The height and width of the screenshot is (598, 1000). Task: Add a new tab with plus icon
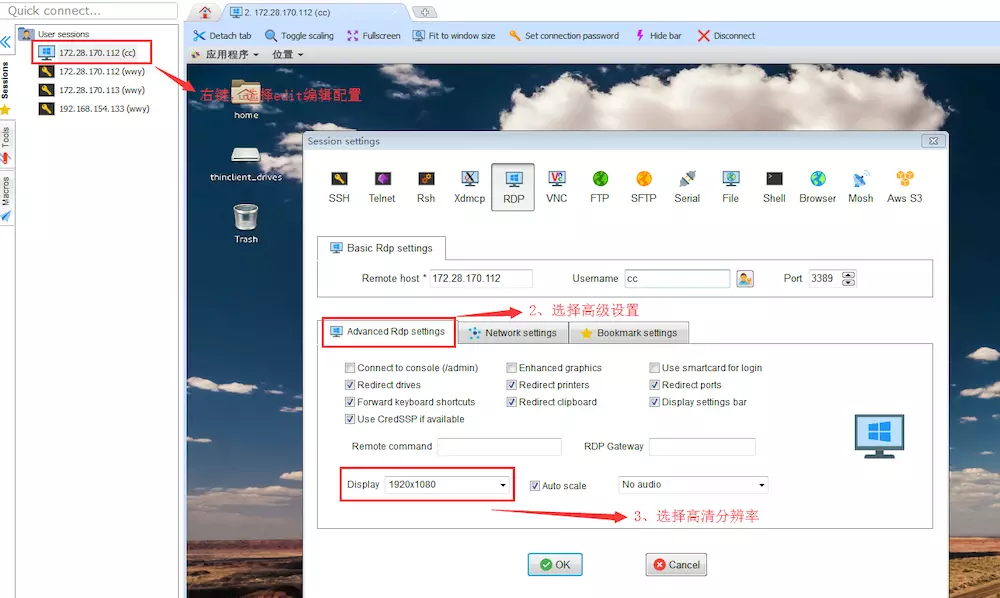click(425, 12)
